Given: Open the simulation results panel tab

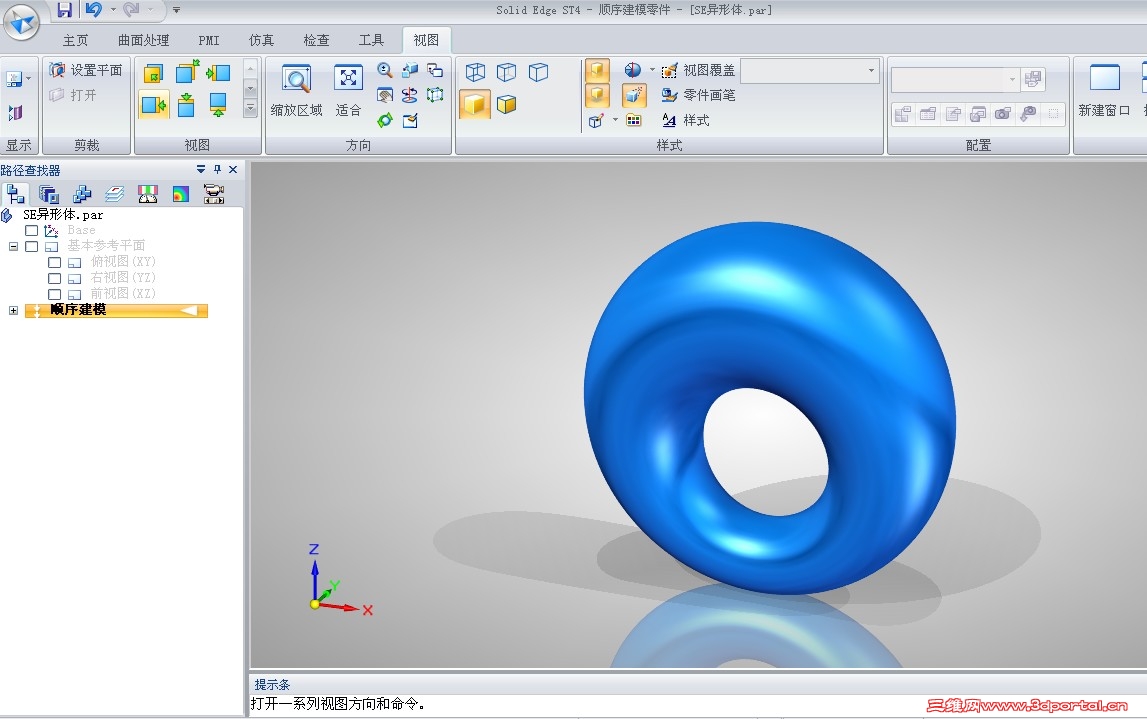Looking at the screenshot, I should click(181, 194).
